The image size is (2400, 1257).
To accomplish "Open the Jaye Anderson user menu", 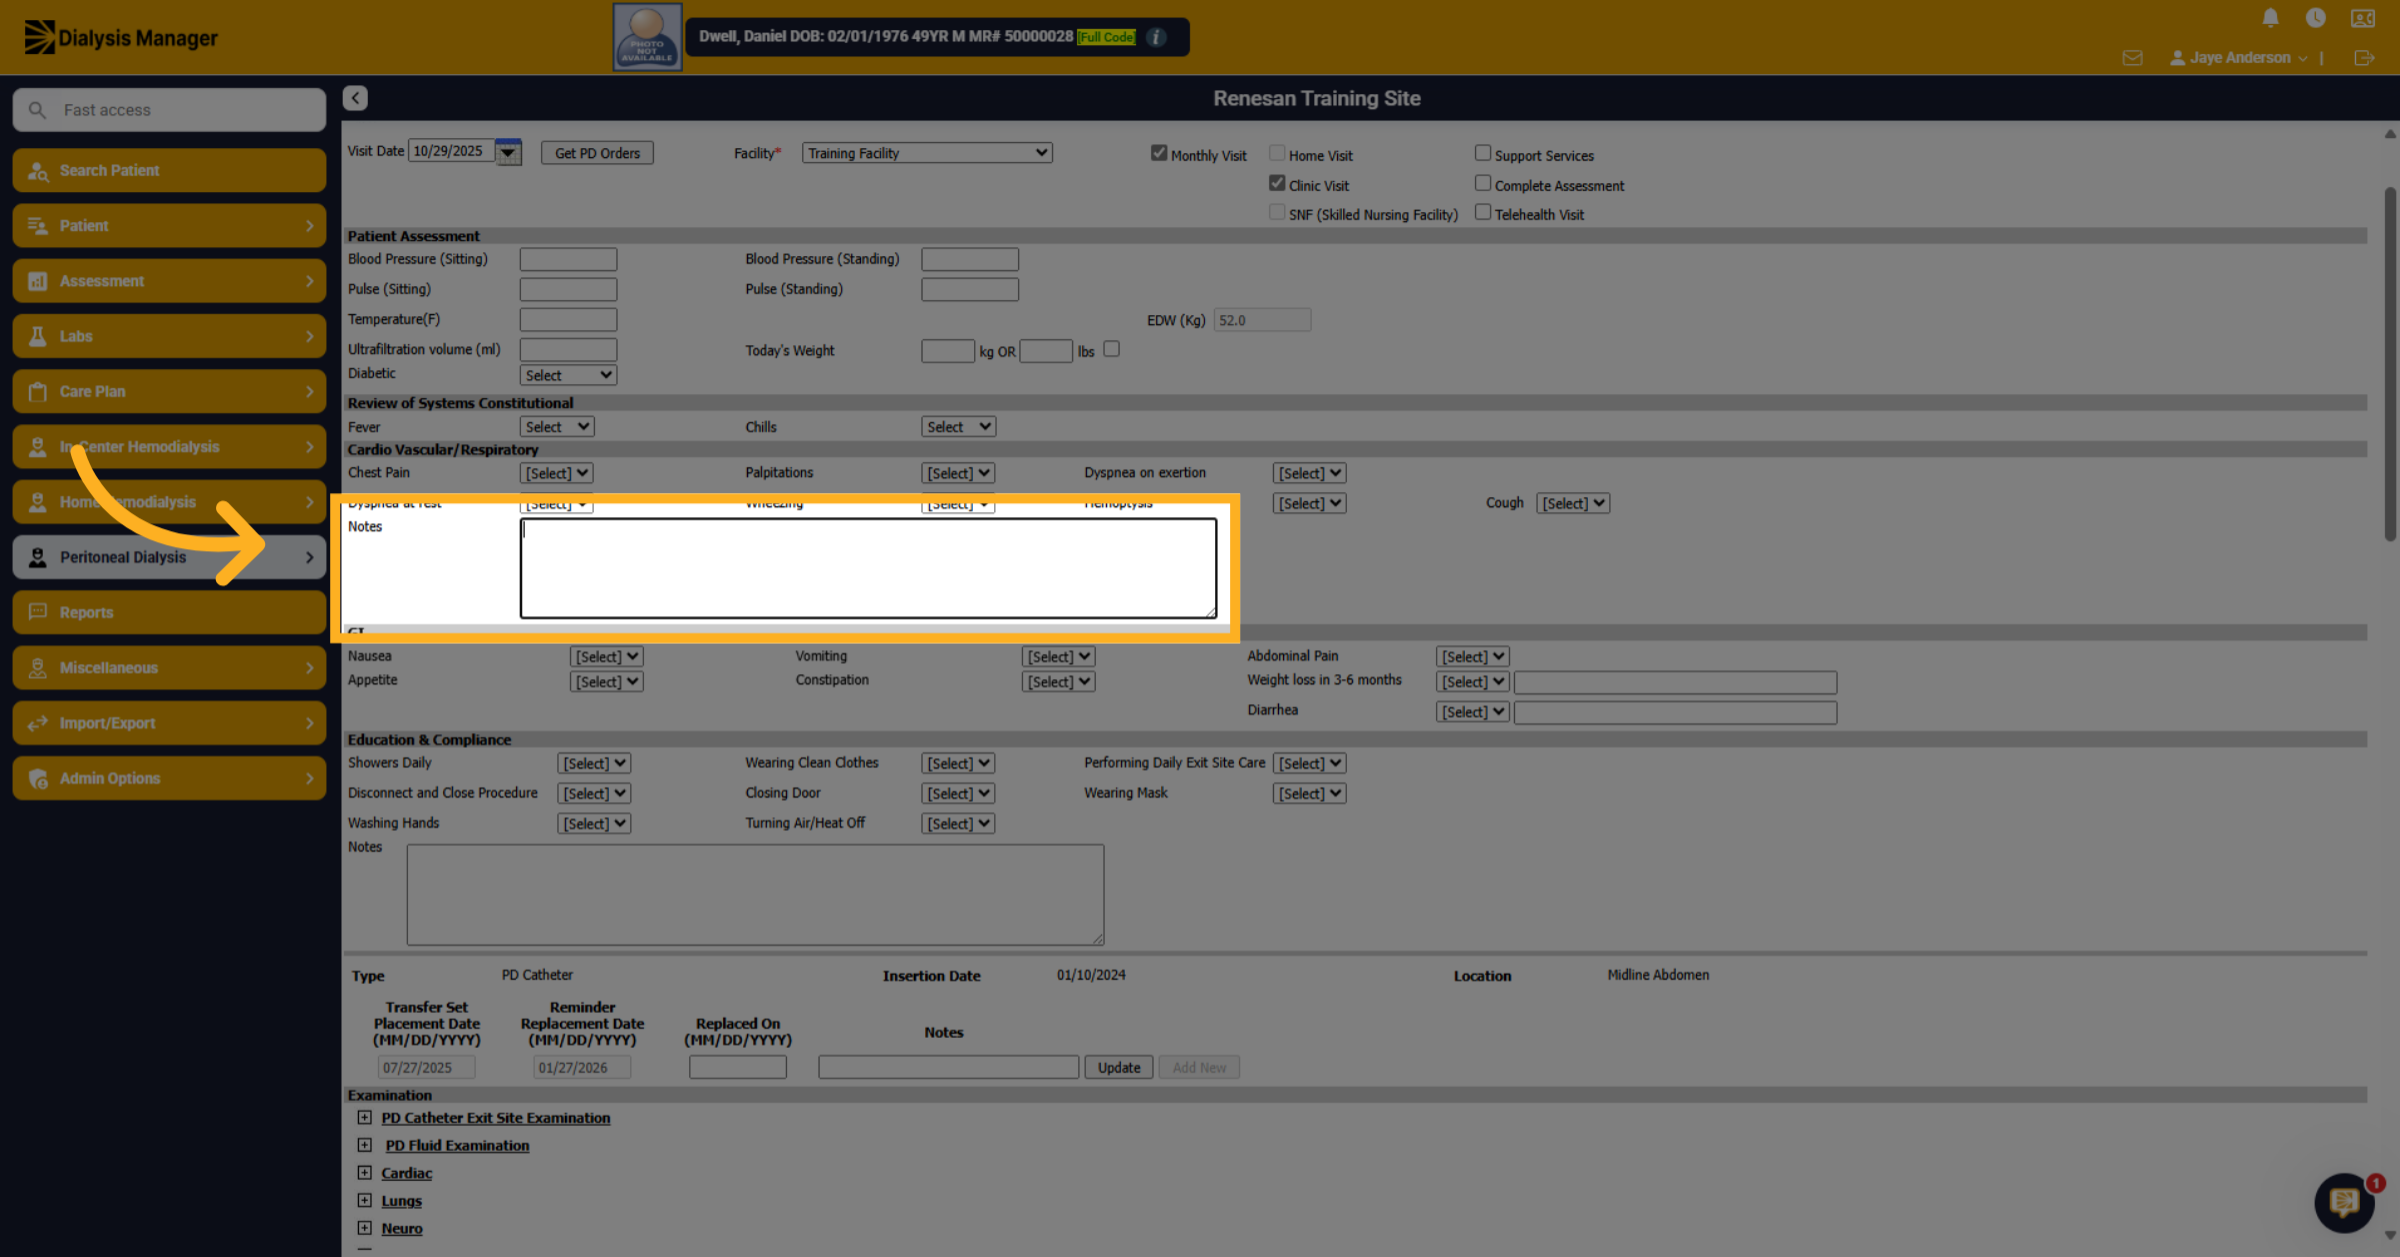I will click(x=2238, y=58).
